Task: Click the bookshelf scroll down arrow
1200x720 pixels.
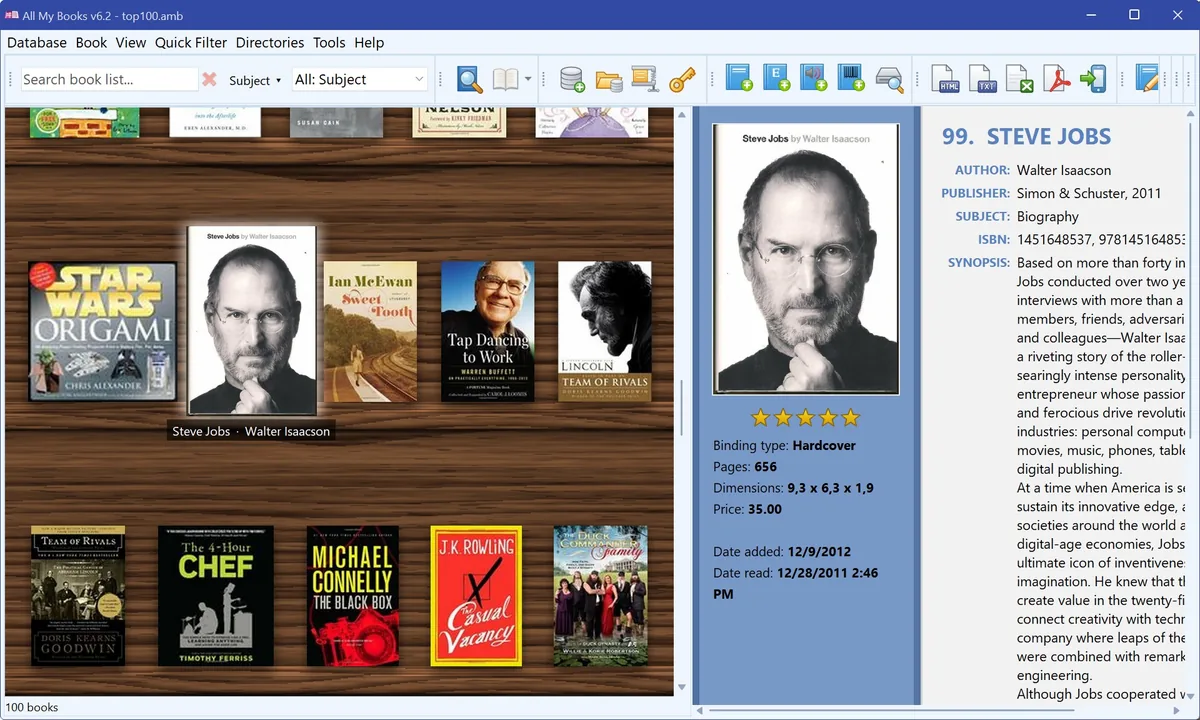Action: (682, 687)
